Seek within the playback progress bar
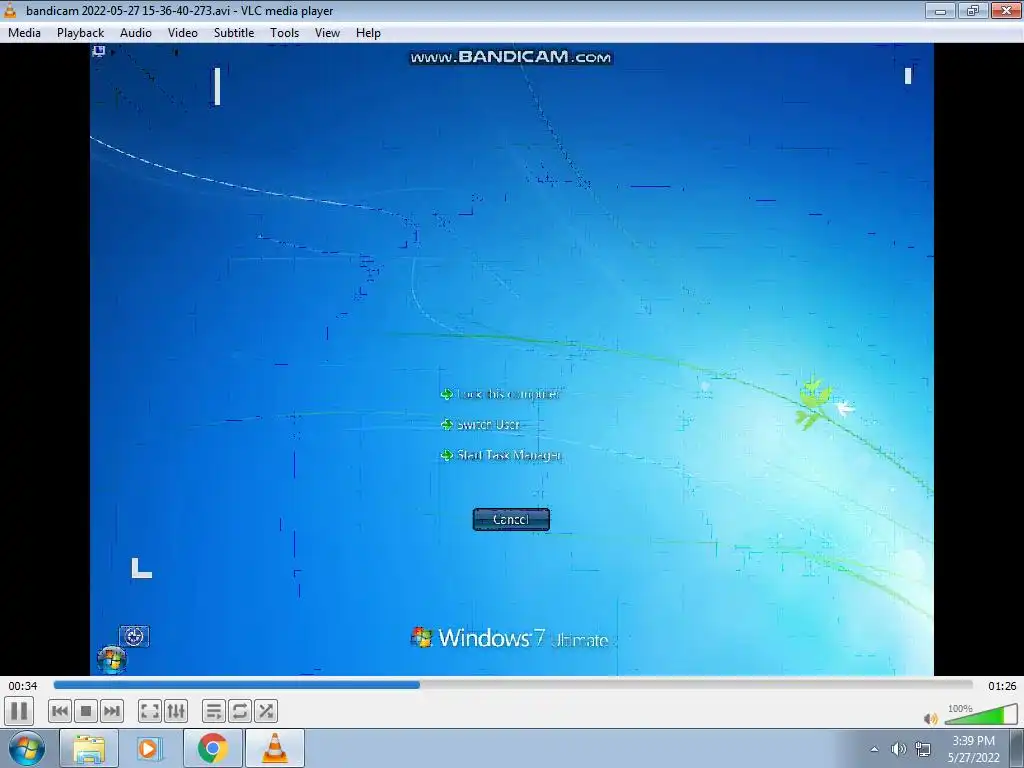Image resolution: width=1024 pixels, height=768 pixels. [513, 685]
